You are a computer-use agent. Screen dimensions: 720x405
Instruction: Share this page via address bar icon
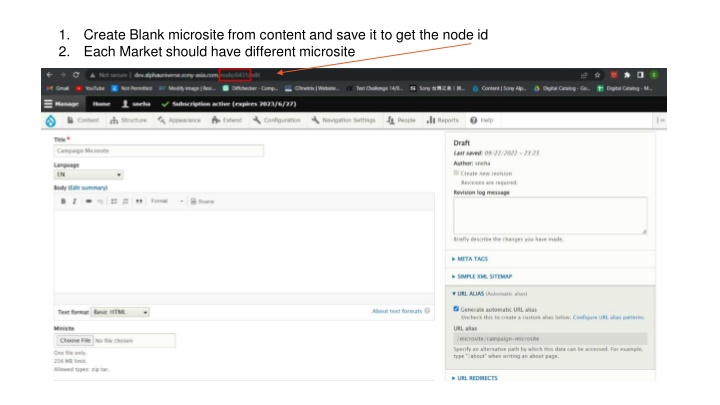[x=584, y=75]
